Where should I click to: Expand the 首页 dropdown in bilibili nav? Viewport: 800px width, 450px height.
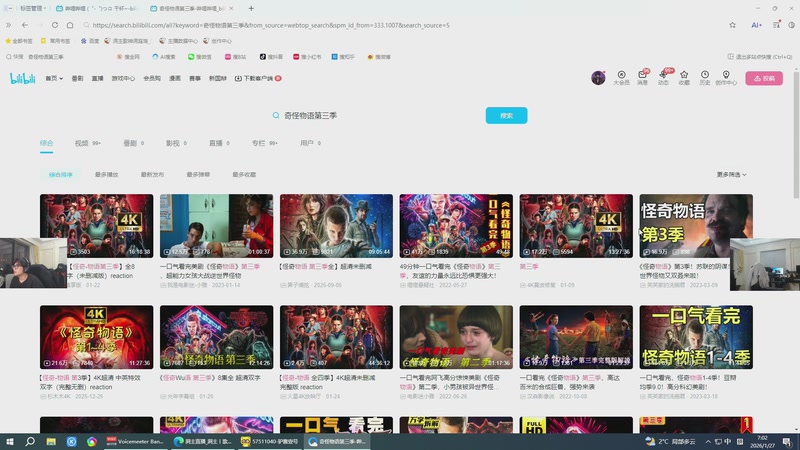[x=54, y=78]
